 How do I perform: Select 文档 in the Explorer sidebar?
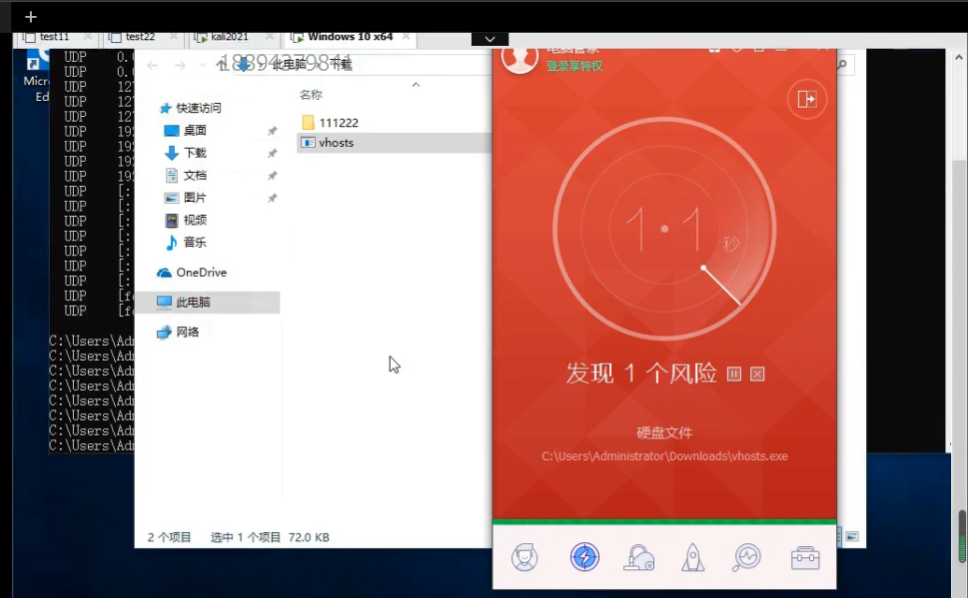click(186, 175)
